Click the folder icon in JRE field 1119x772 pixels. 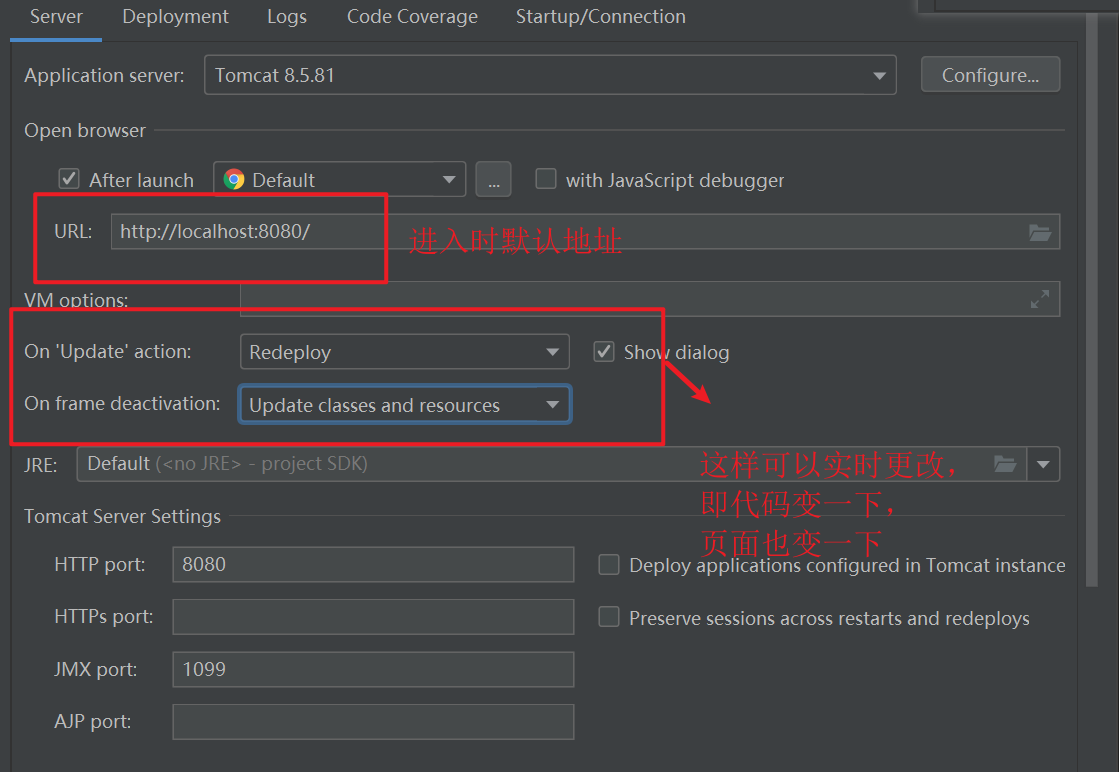[x=1005, y=464]
